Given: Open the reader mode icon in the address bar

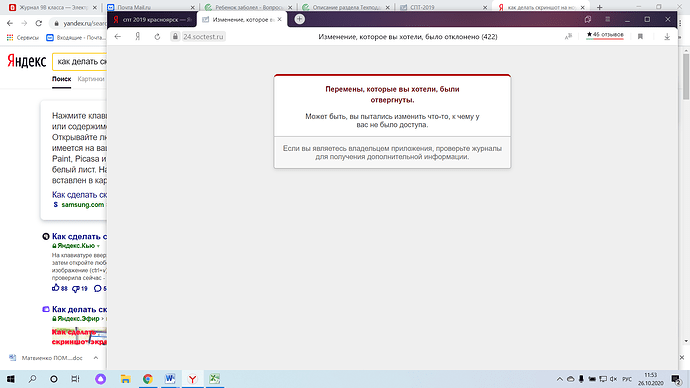Looking at the screenshot, I should 568,37.
